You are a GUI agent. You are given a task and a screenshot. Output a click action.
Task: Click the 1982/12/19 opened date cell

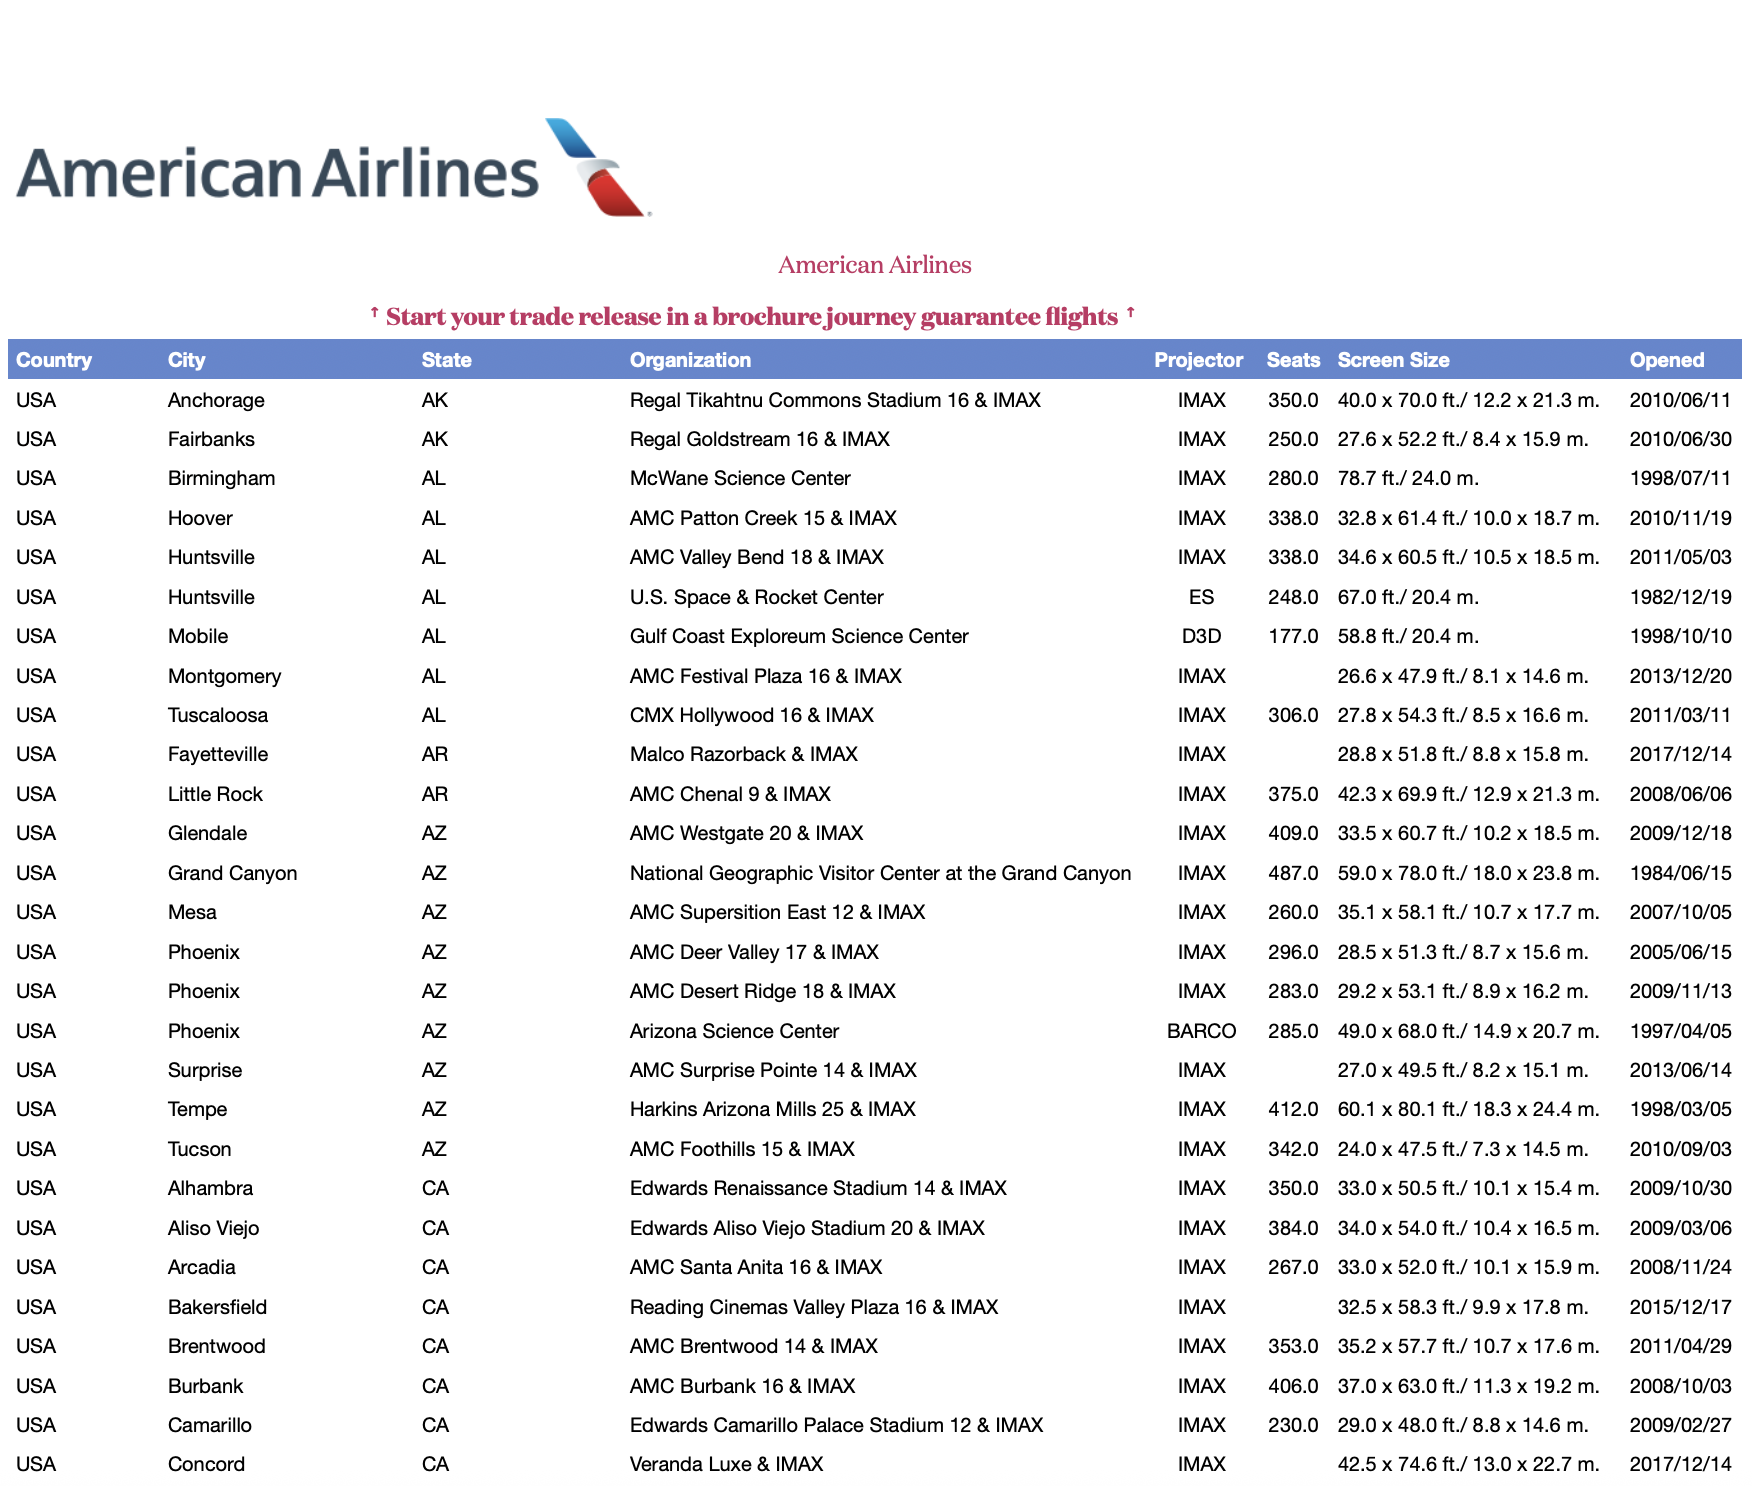[x=1680, y=597]
